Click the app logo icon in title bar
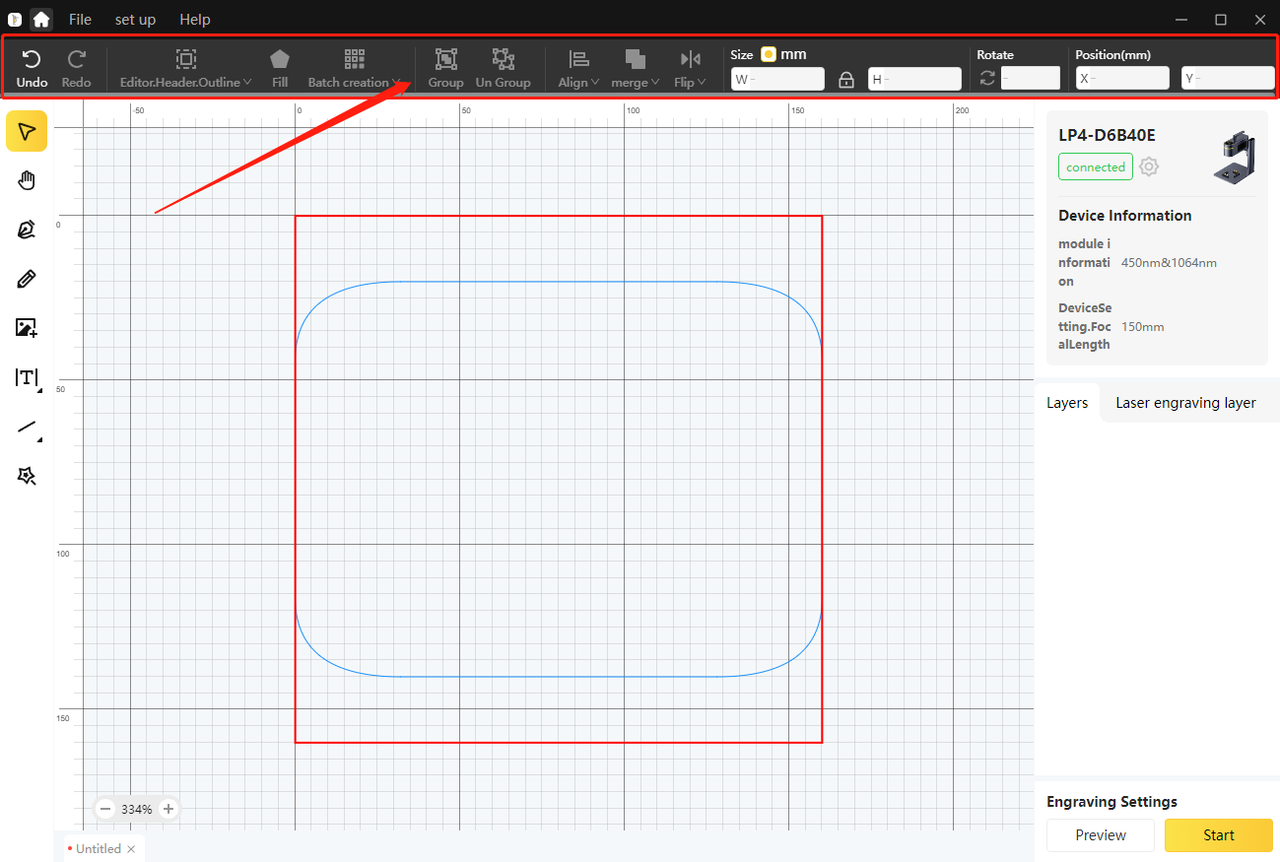 click(14, 19)
